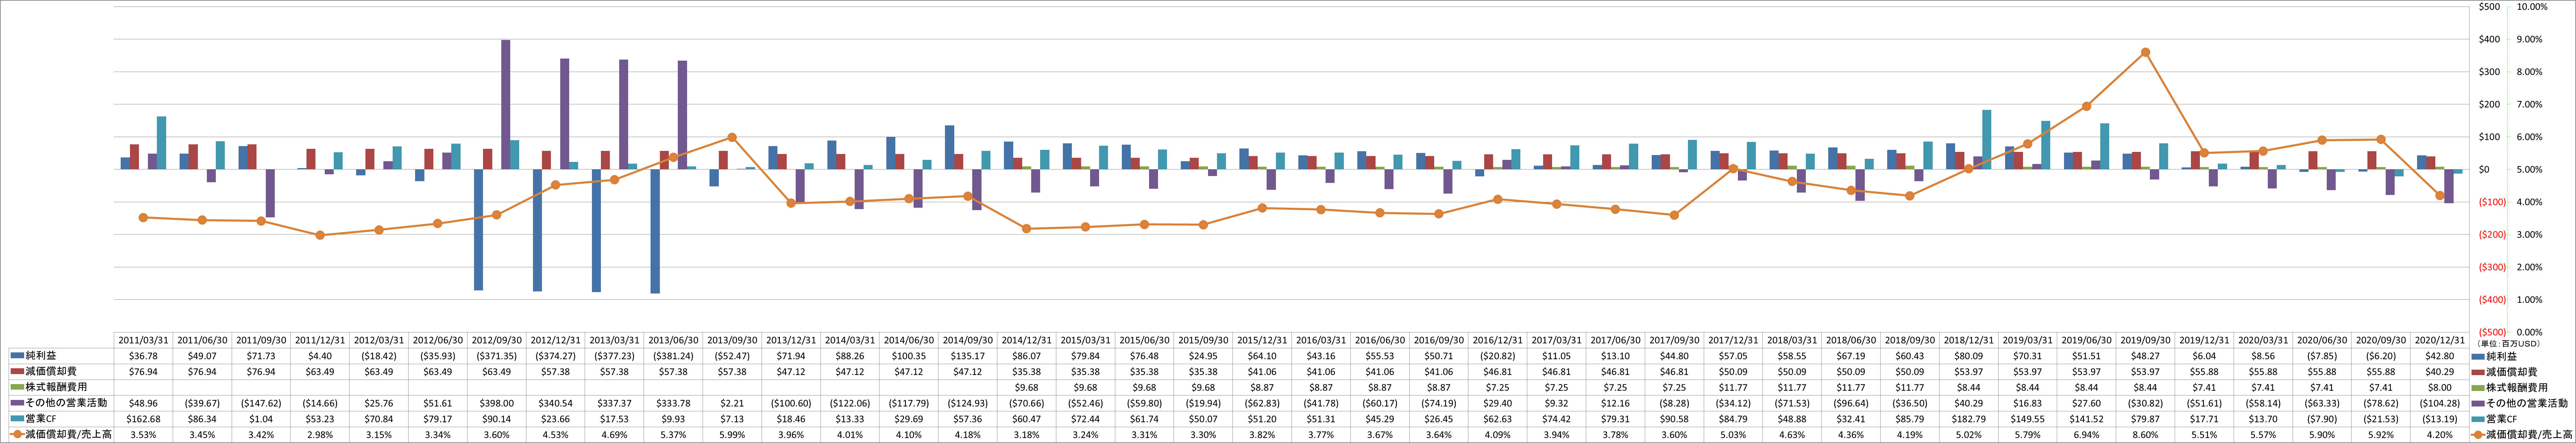This screenshot has width=2576, height=443.
Task: Click the tall teal bar for 2018/12/31
Action: 1987,140
